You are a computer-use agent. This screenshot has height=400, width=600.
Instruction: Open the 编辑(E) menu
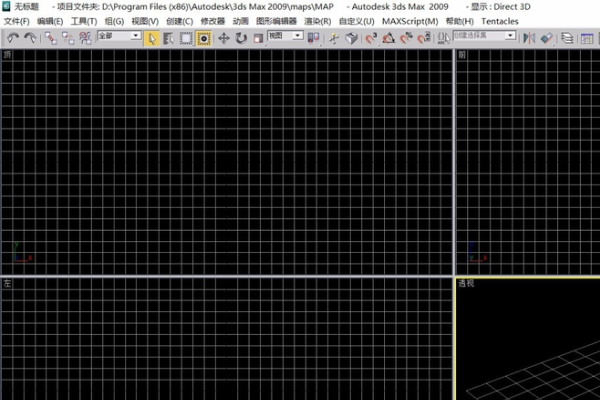coord(50,21)
